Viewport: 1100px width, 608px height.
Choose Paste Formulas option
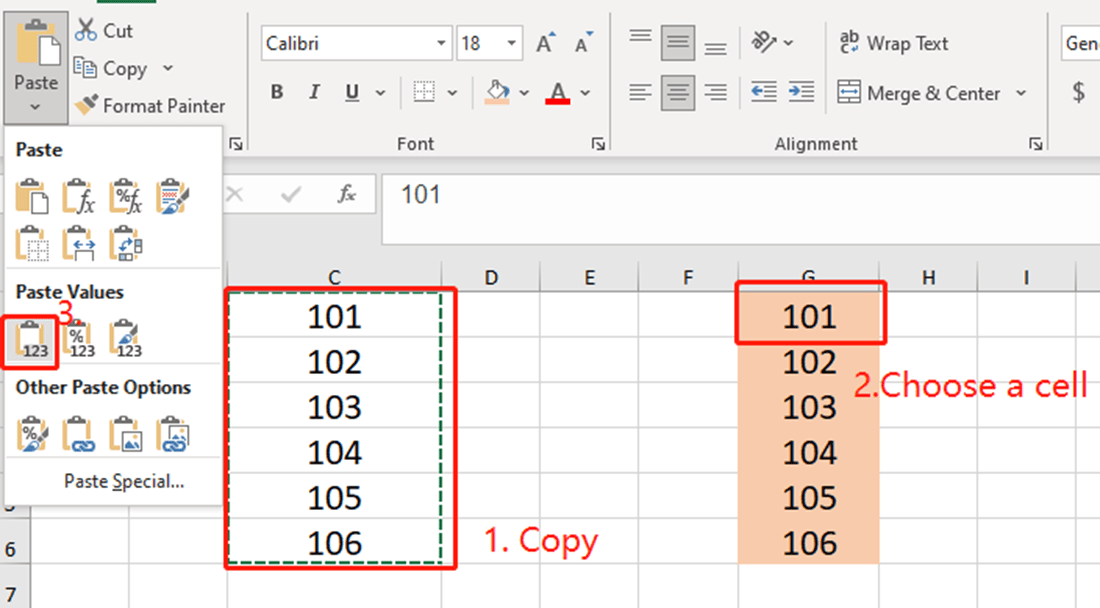(78, 196)
